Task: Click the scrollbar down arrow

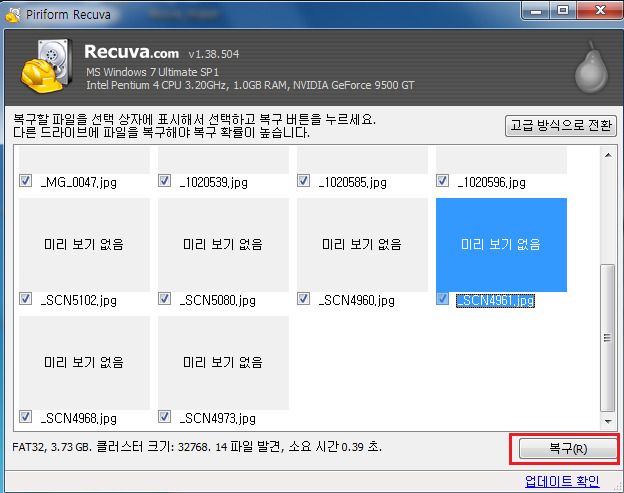Action: [x=608, y=421]
